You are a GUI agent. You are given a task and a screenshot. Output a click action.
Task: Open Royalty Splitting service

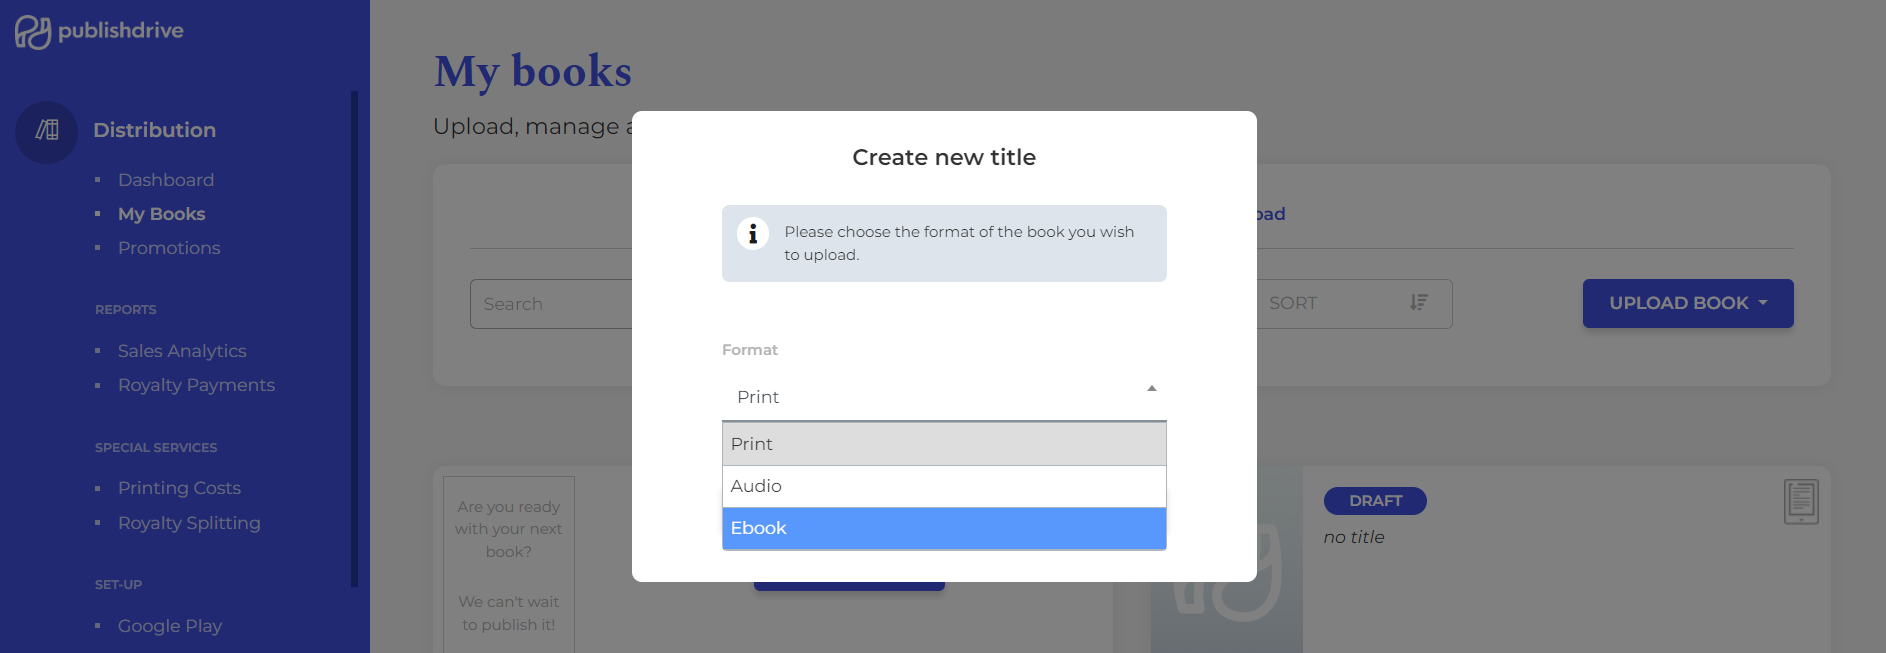click(189, 523)
